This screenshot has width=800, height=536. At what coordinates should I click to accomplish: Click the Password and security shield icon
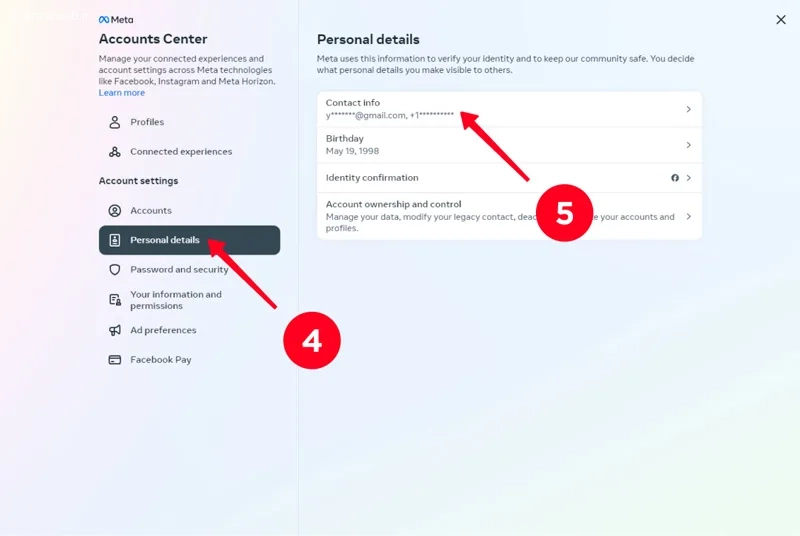pos(115,270)
